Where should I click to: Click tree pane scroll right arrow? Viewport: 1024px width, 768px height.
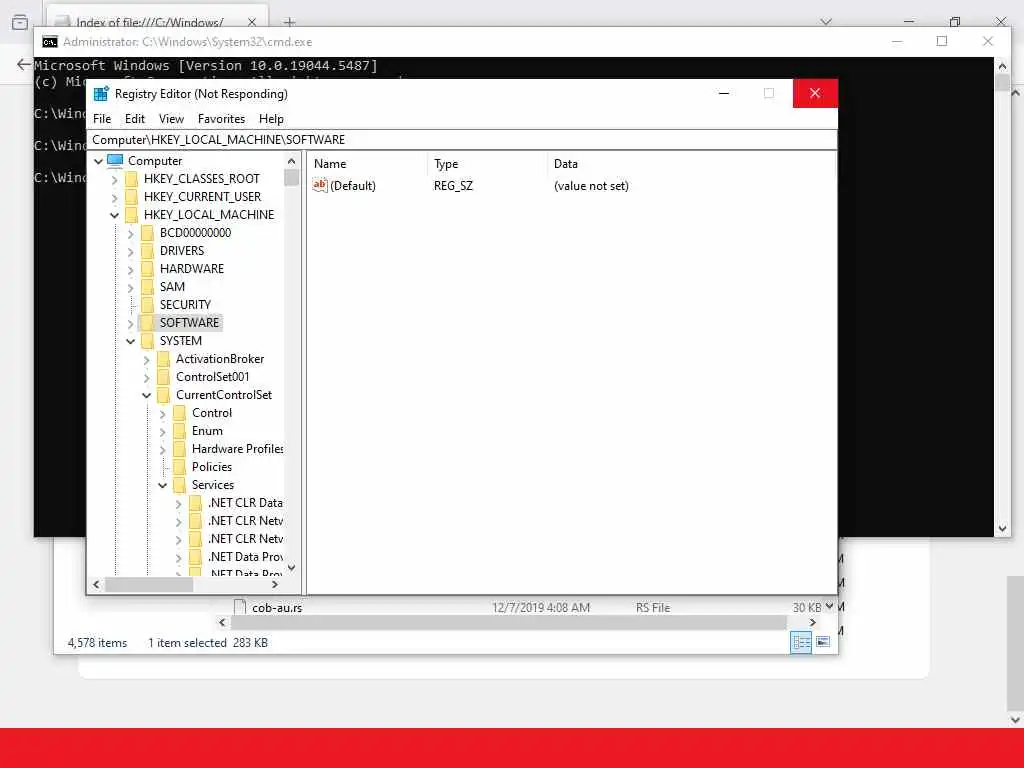coord(275,584)
